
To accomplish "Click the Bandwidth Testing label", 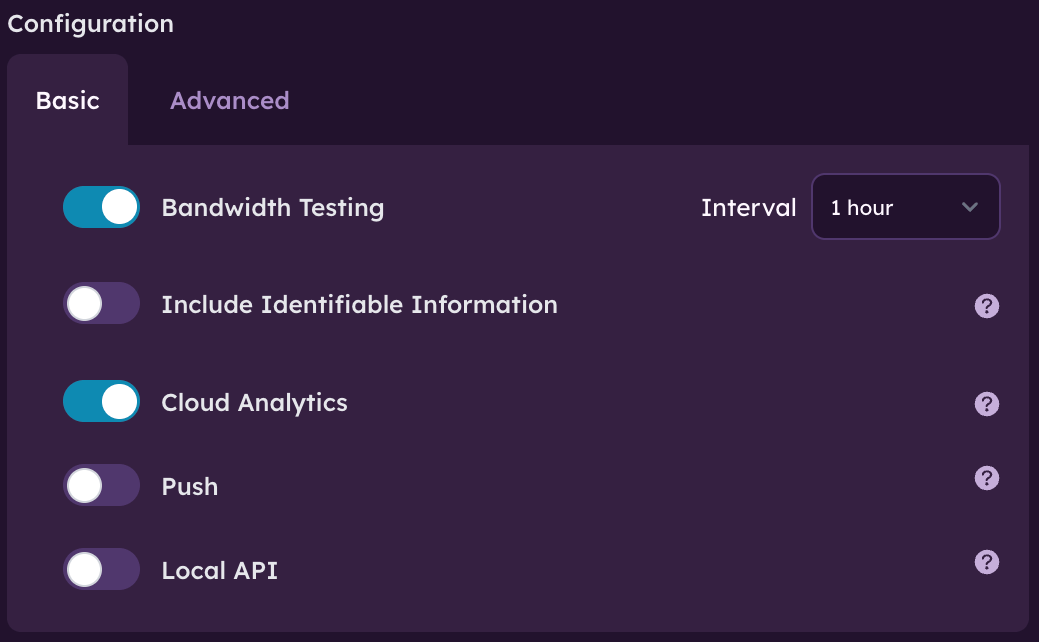I will [x=273, y=208].
